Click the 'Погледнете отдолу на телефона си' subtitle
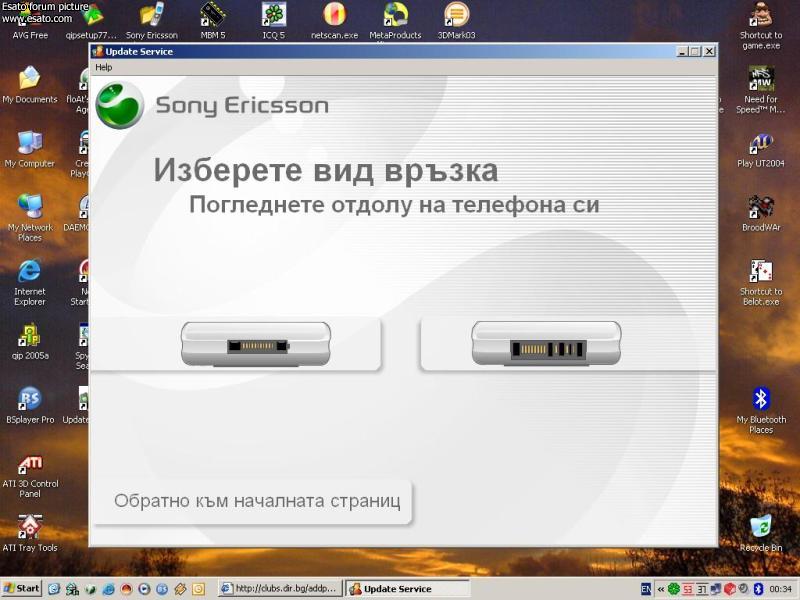The height and width of the screenshot is (600, 800). (394, 205)
